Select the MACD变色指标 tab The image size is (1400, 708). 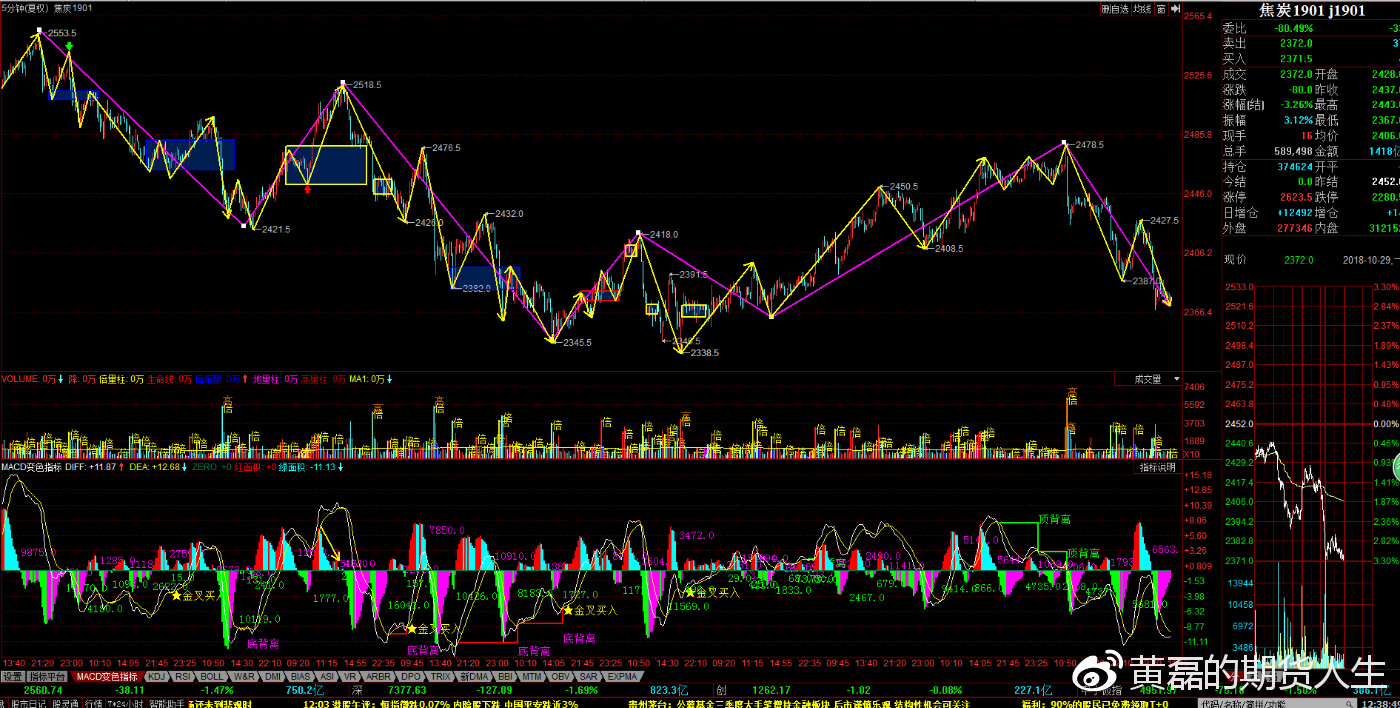pos(107,676)
